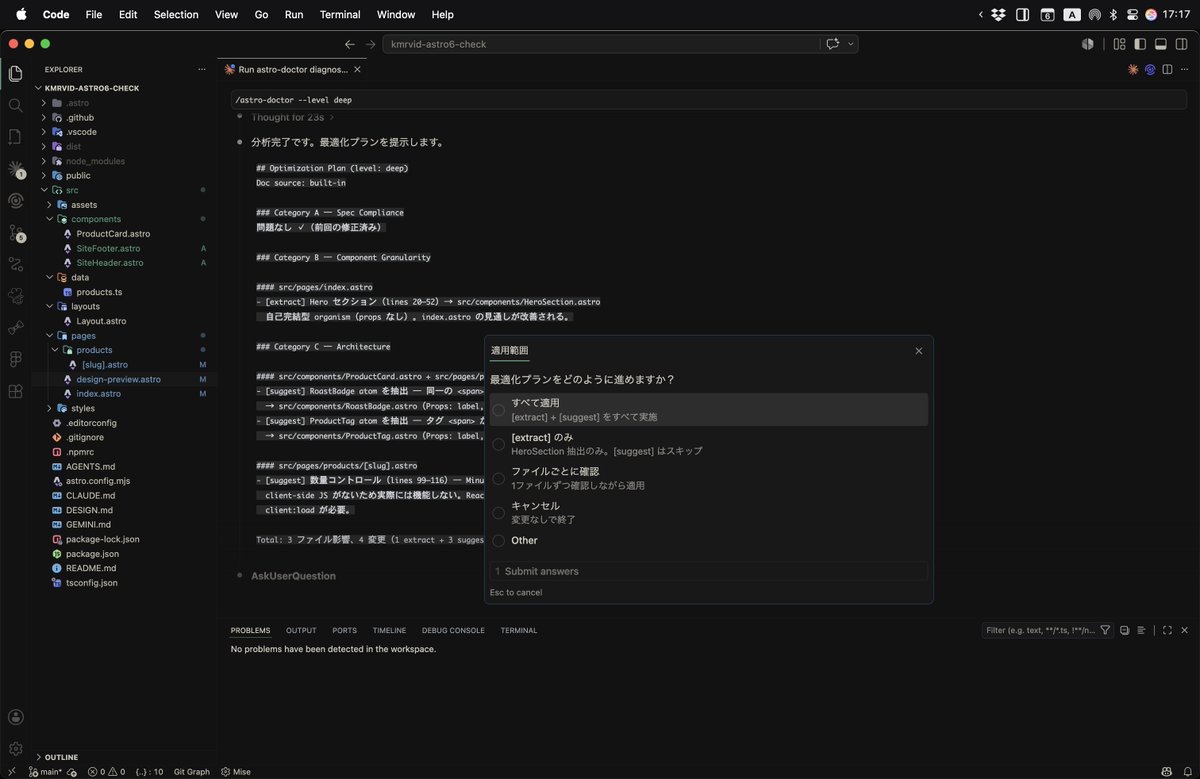The height and width of the screenshot is (779, 1200).
Task: Switch to the TERMINAL panel tab
Action: click(519, 630)
